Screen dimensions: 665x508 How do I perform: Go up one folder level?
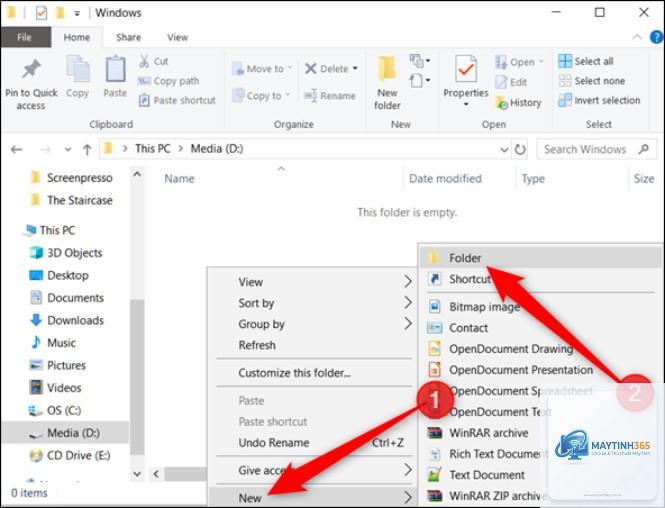(87, 149)
